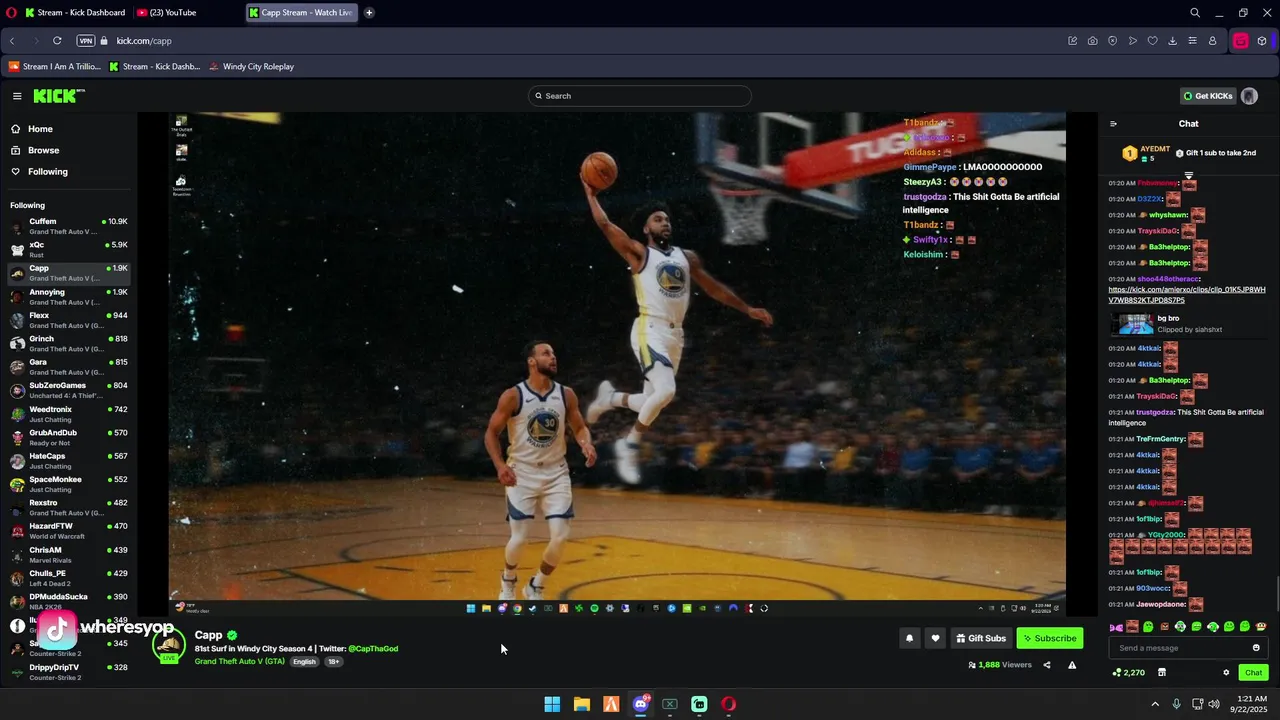Open the user profile avatar menu
1280x720 pixels.
[x=1249, y=96]
